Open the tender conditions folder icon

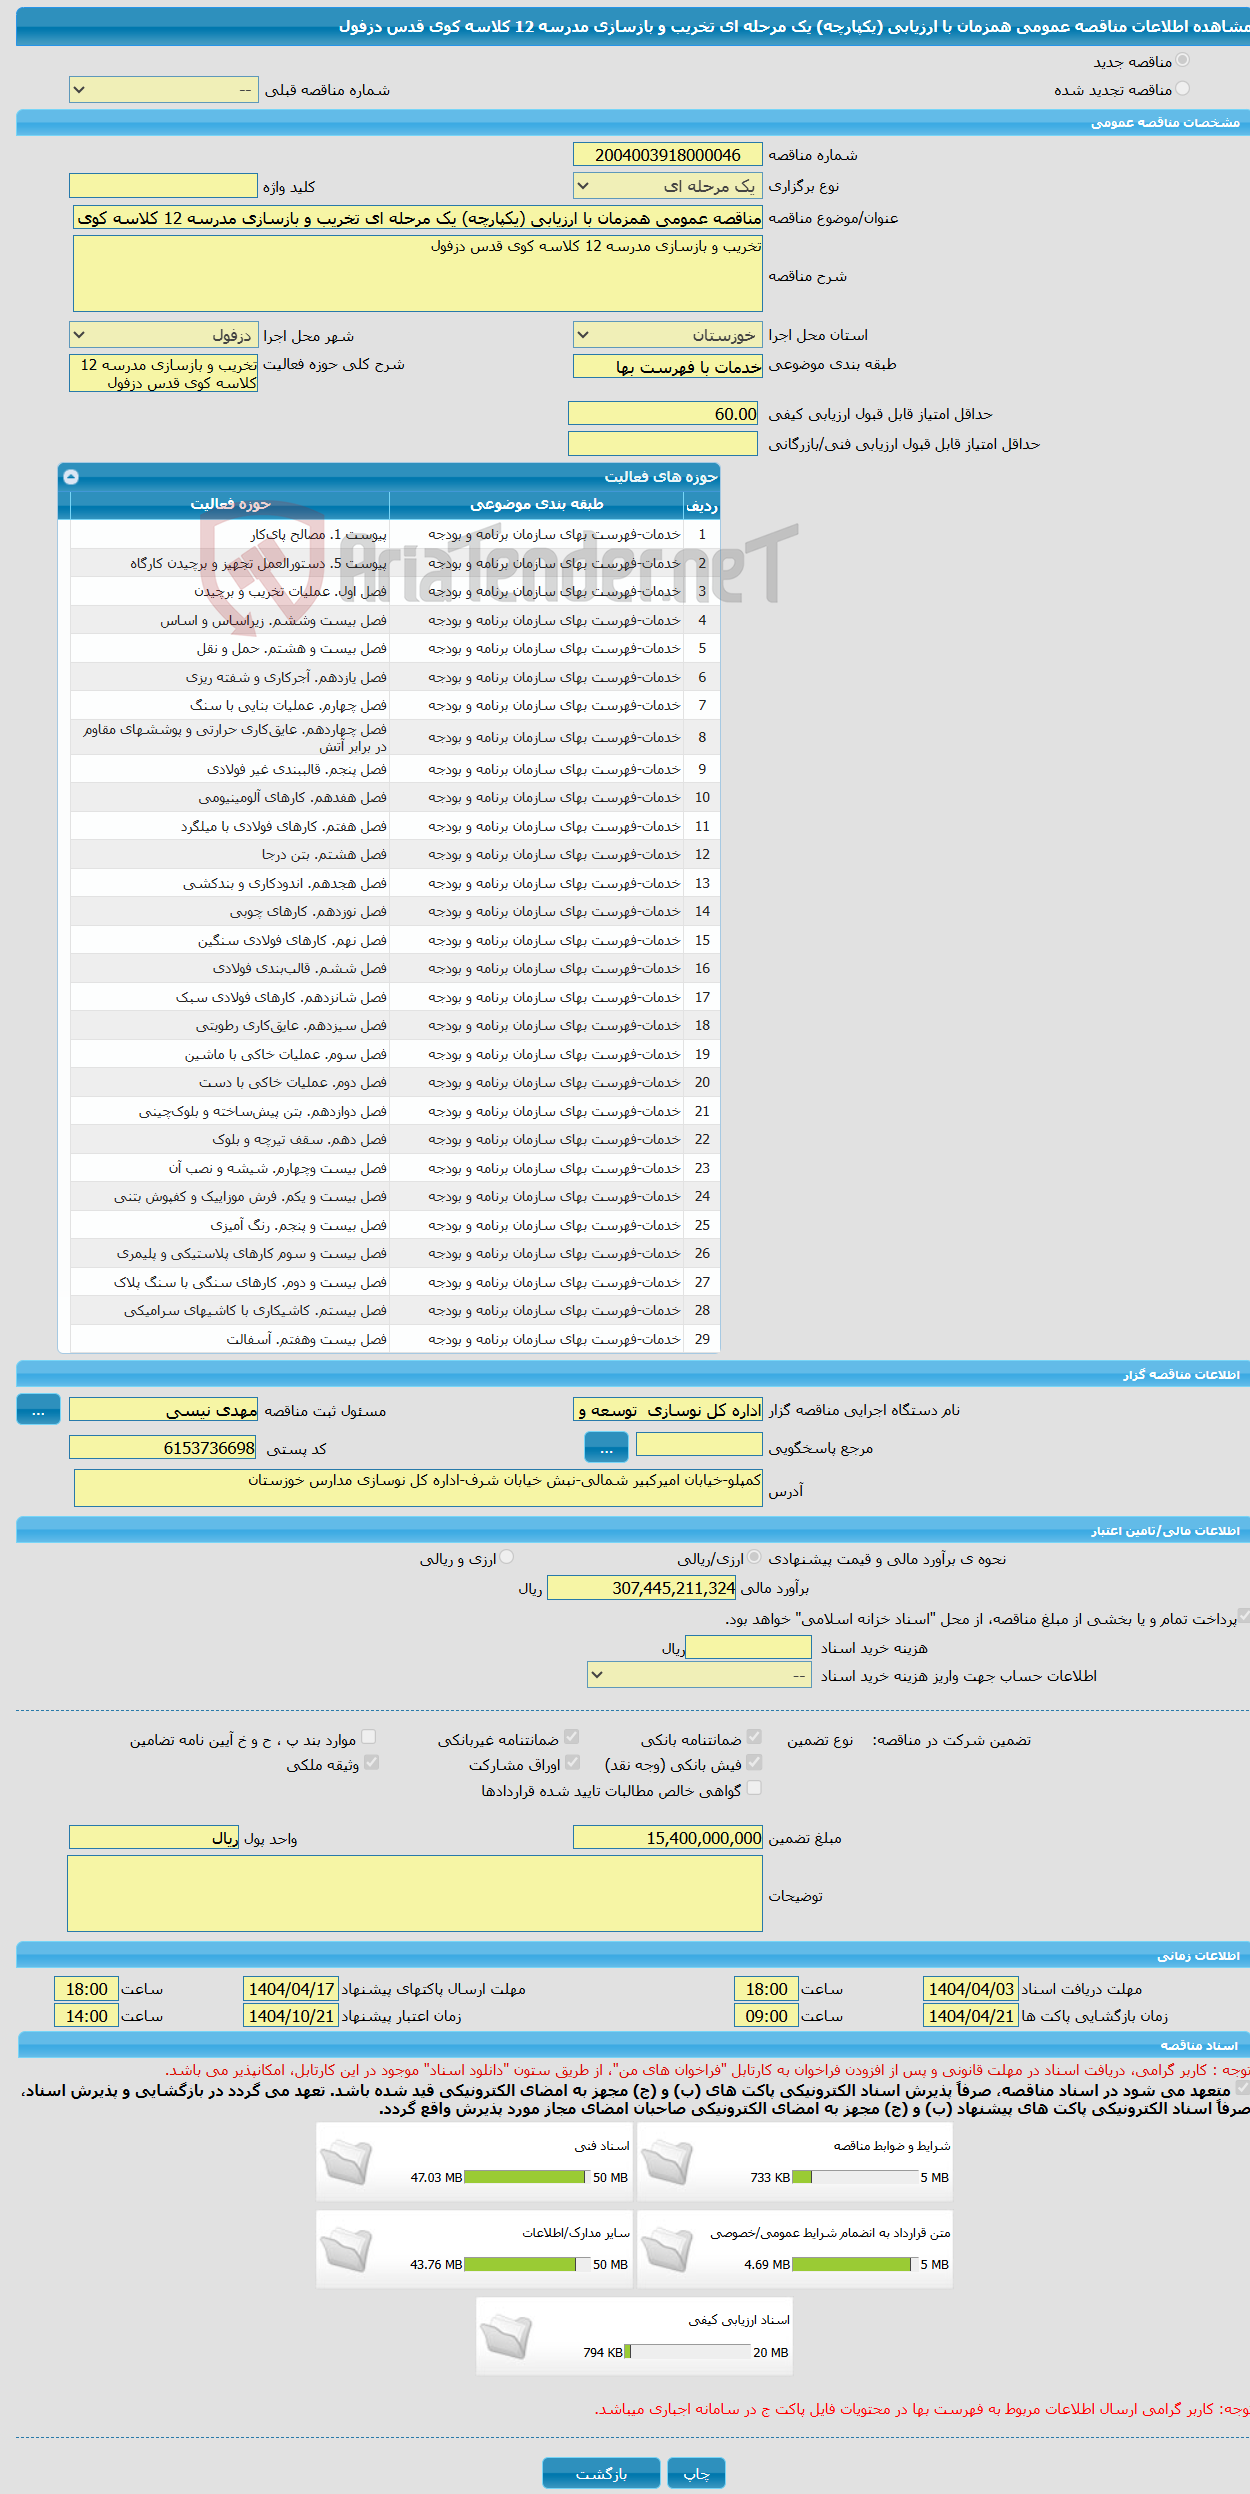point(667,2163)
